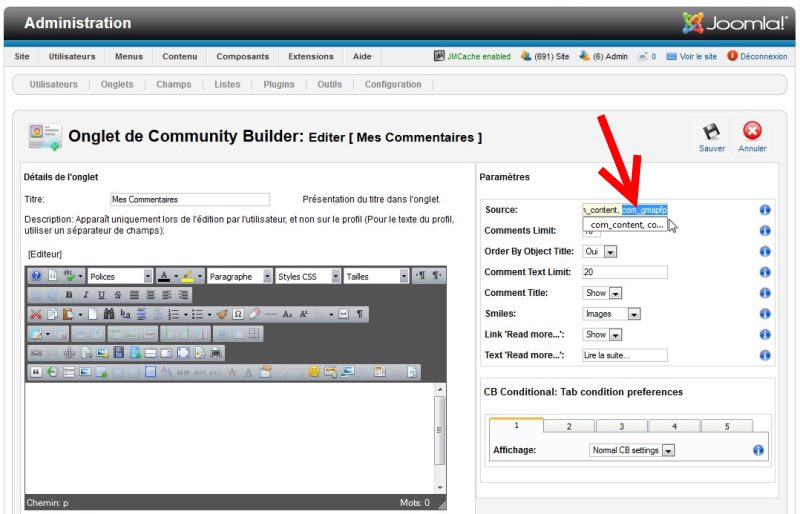Insert a smiley emoticon
Image resolution: width=800 pixels, height=514 pixels.
coord(314,372)
